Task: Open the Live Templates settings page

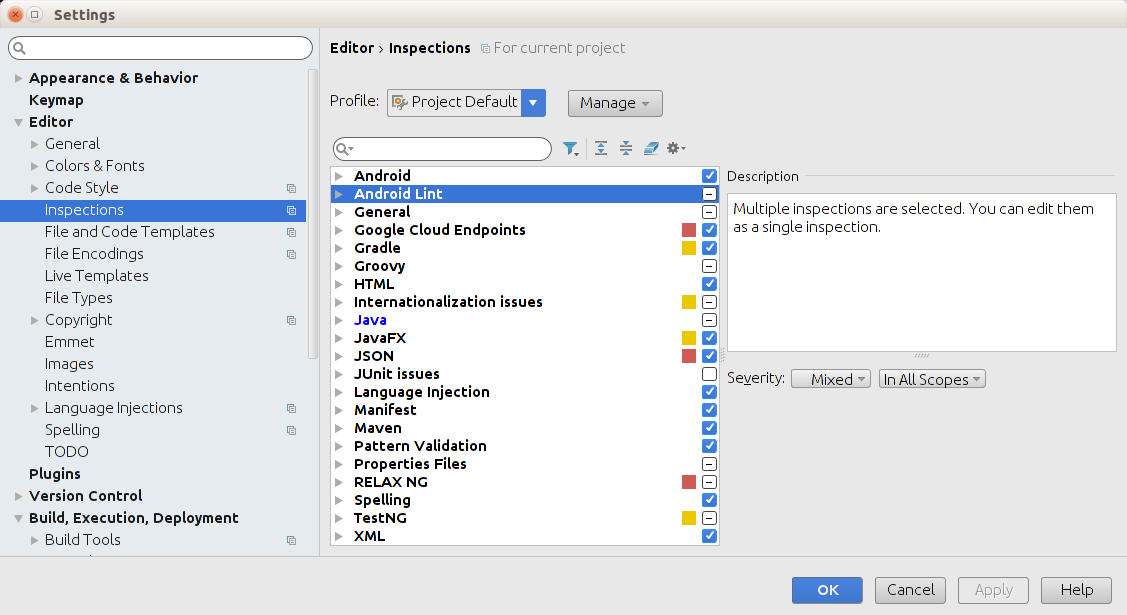Action: pyautogui.click(x=97, y=276)
